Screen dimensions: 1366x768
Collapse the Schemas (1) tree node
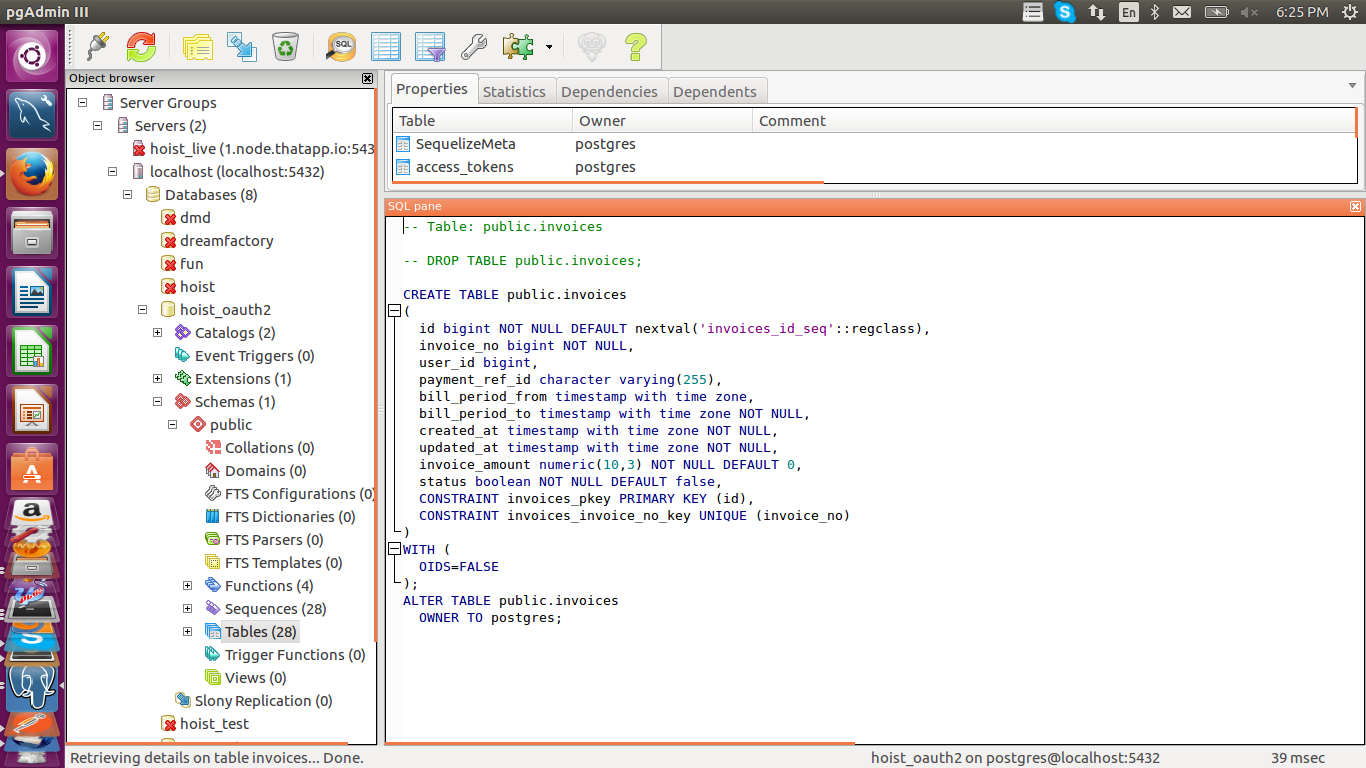pyautogui.click(x=157, y=401)
